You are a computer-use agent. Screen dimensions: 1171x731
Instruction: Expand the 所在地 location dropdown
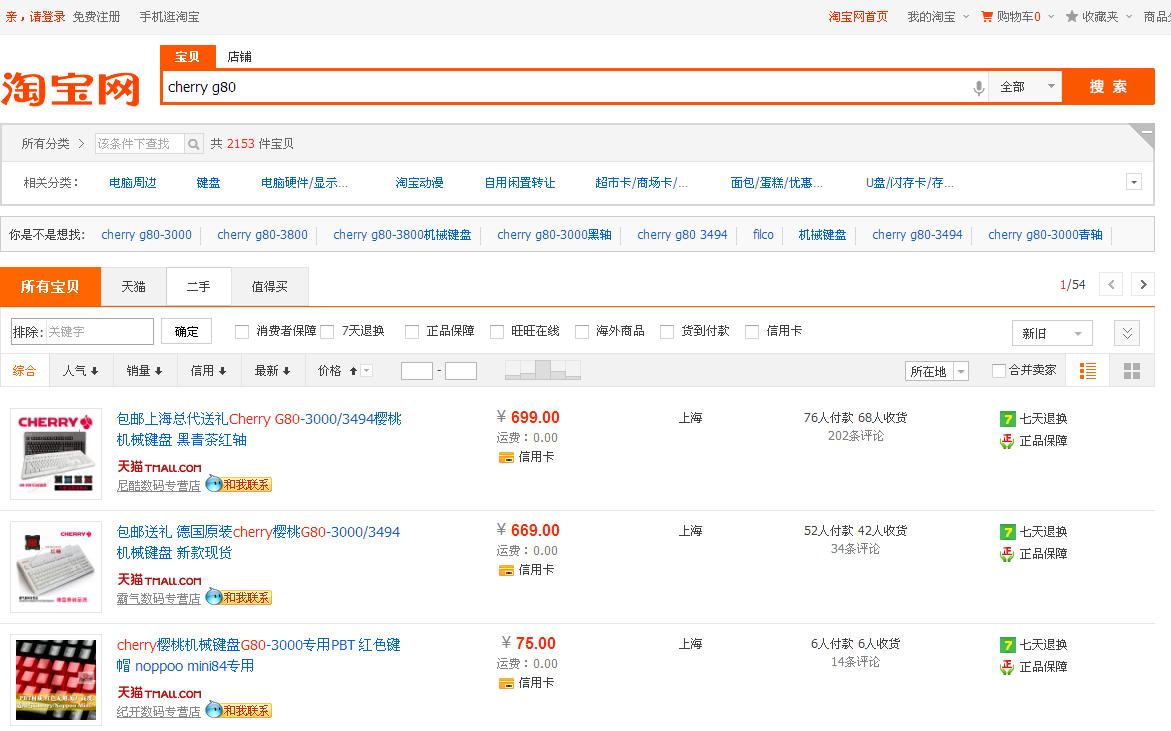pos(936,371)
